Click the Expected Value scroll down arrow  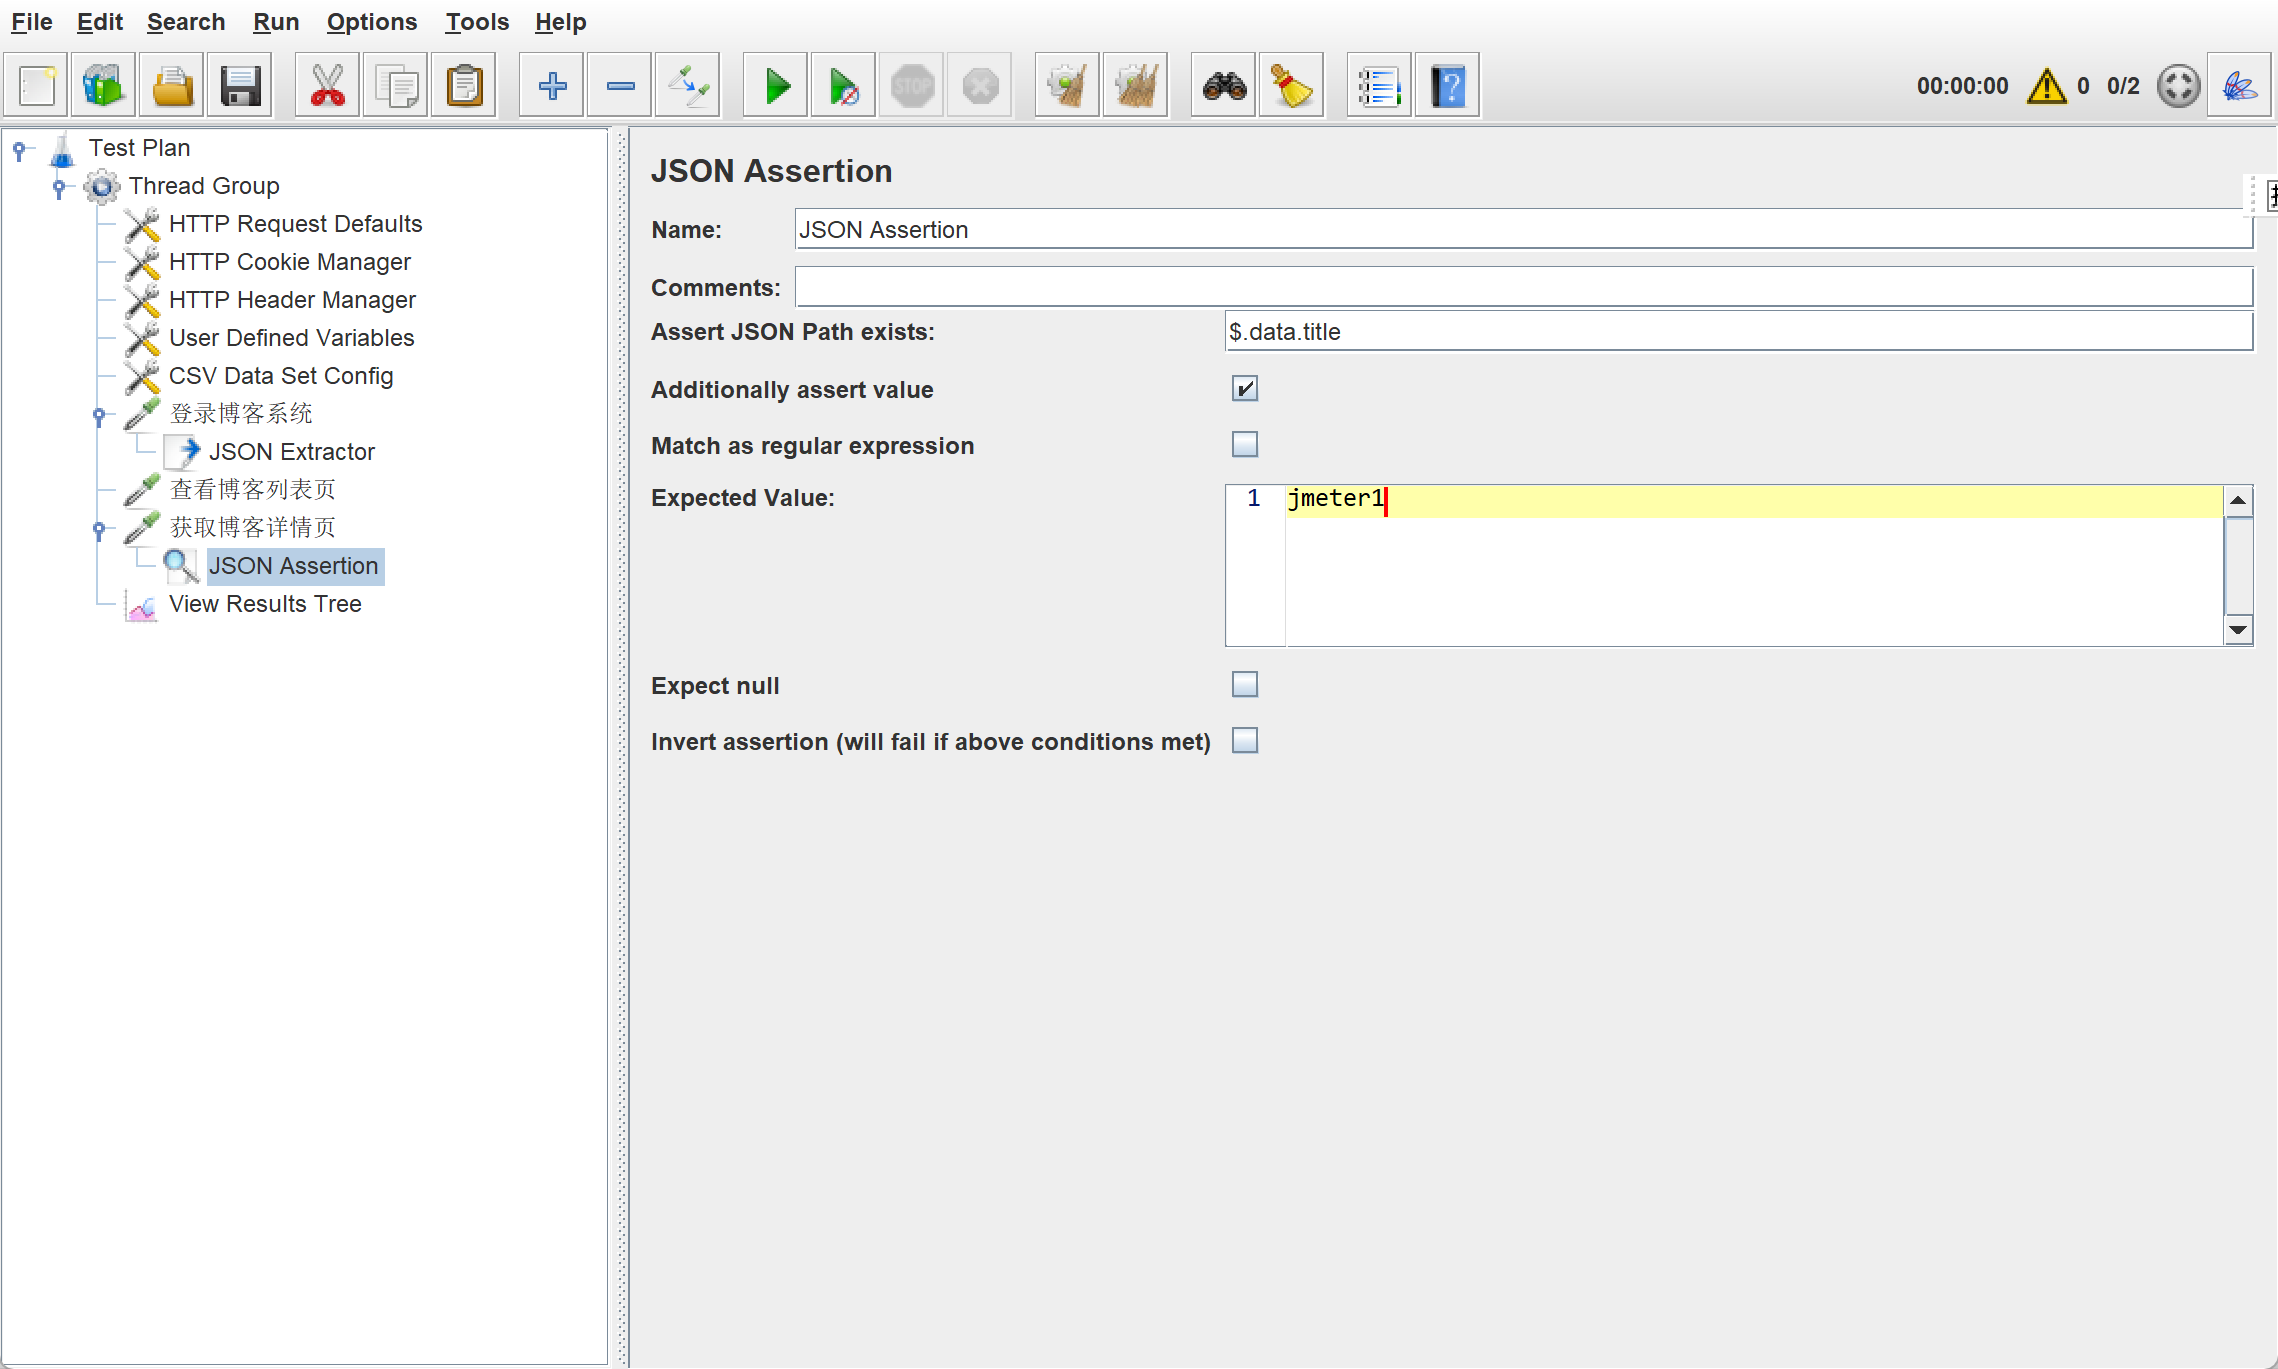pos(2238,630)
